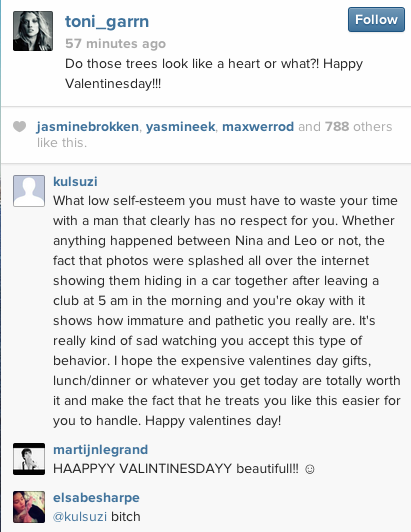
Task: Click the Follow button
Action: 376,20
